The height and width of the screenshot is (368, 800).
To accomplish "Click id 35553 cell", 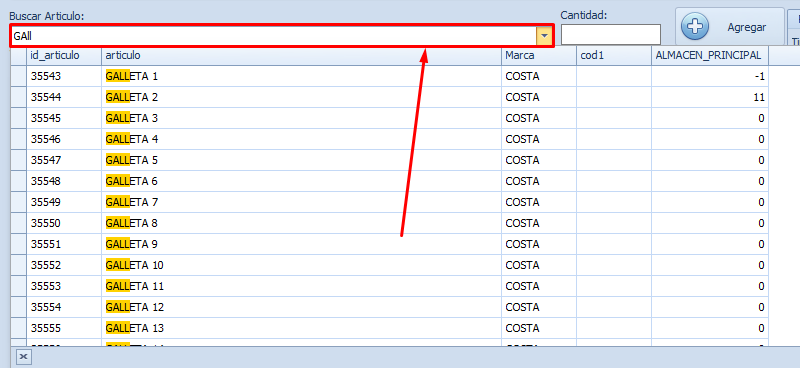I will click(64, 286).
